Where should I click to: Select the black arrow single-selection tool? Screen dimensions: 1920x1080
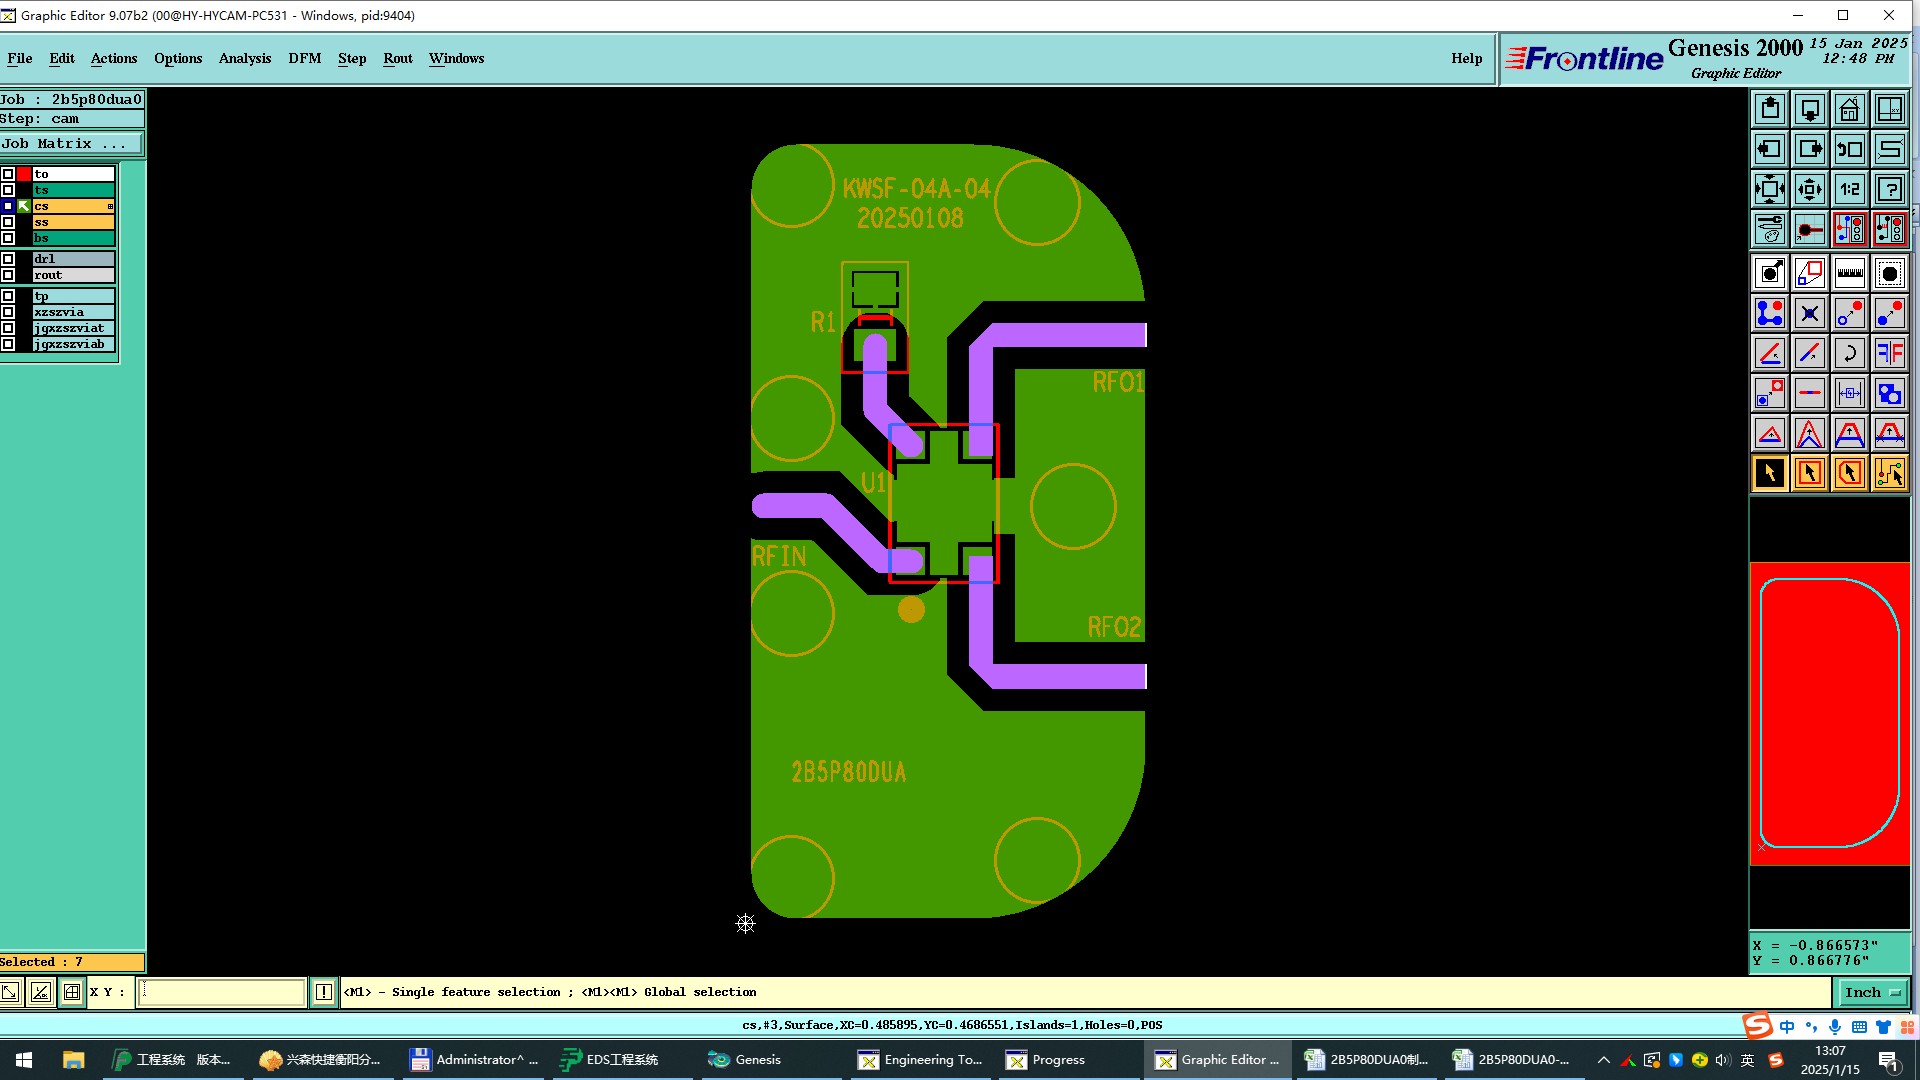pos(1769,473)
